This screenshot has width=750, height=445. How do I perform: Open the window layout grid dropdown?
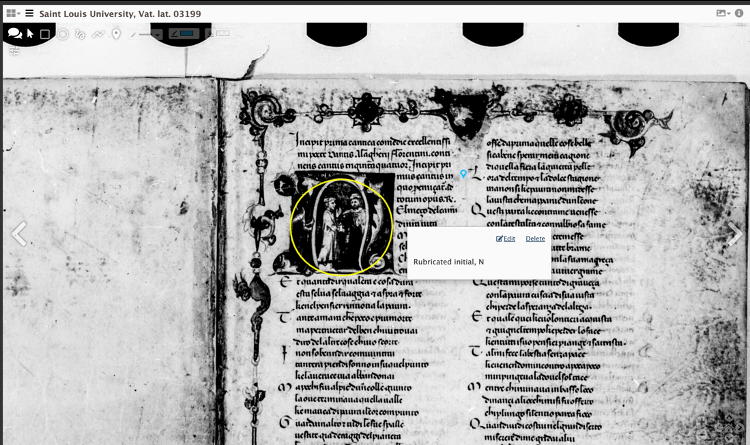pos(13,13)
